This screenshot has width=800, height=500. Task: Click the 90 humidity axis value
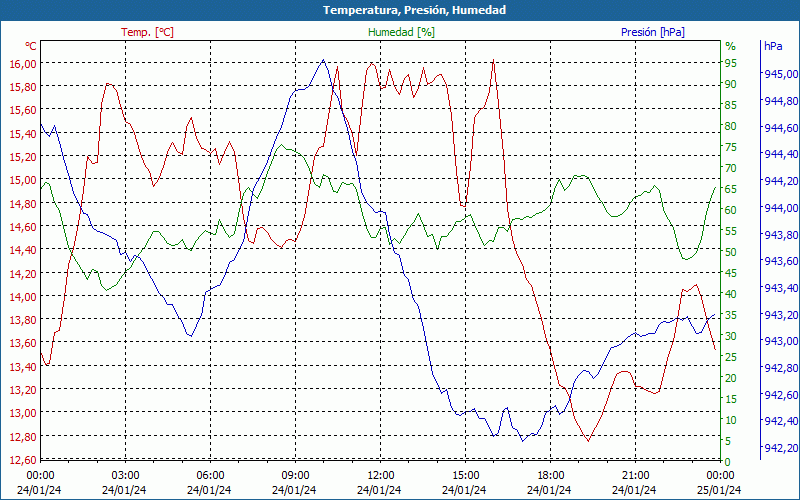click(x=731, y=84)
